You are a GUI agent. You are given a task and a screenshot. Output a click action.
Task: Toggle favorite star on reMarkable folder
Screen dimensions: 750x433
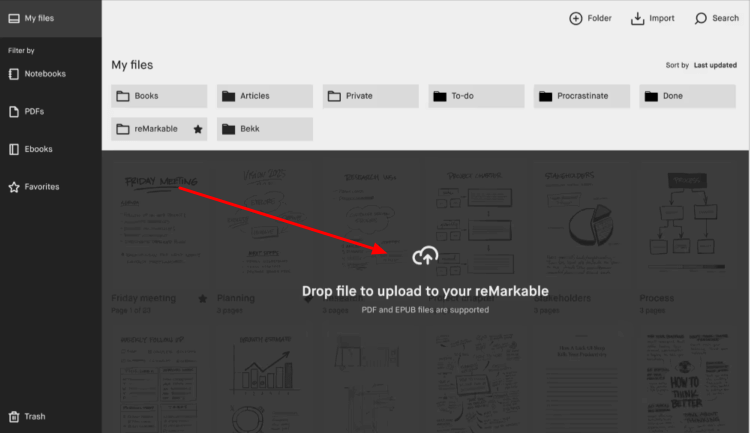198,129
